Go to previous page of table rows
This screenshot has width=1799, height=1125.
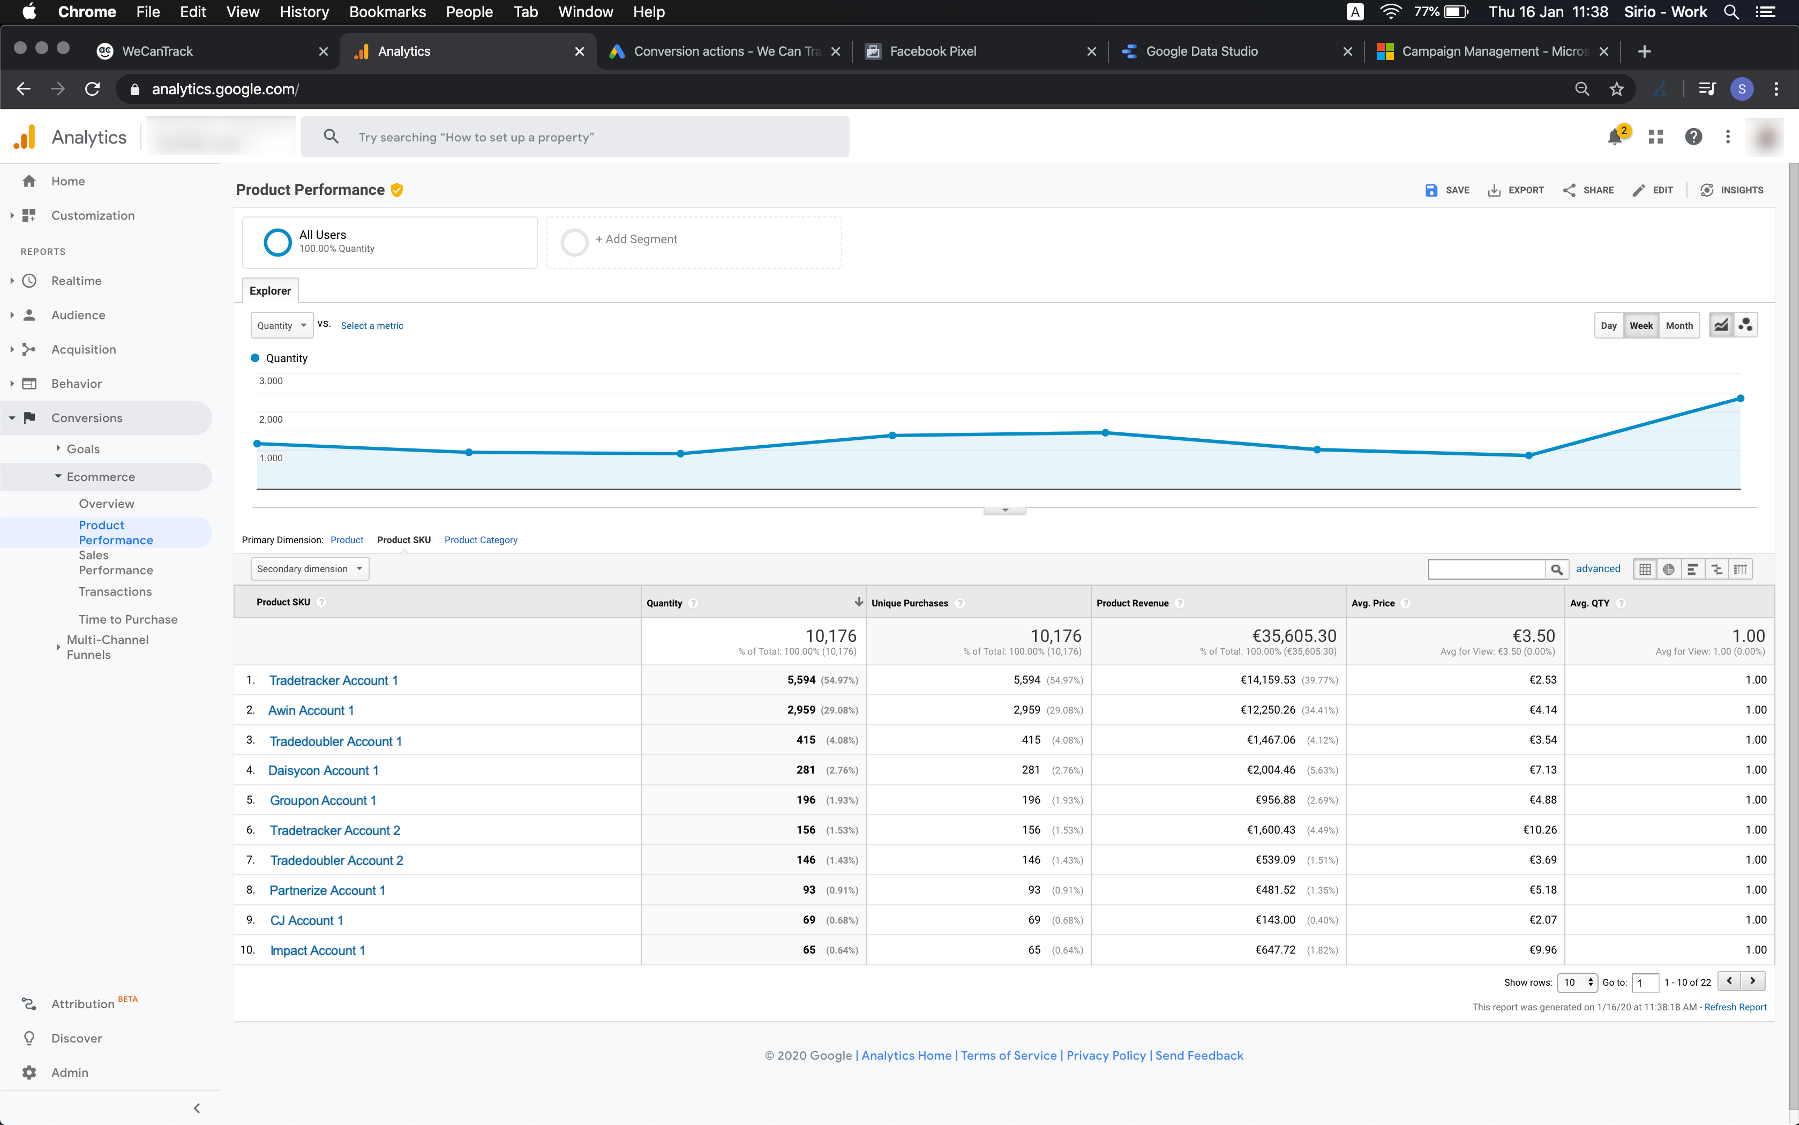click(x=1730, y=981)
